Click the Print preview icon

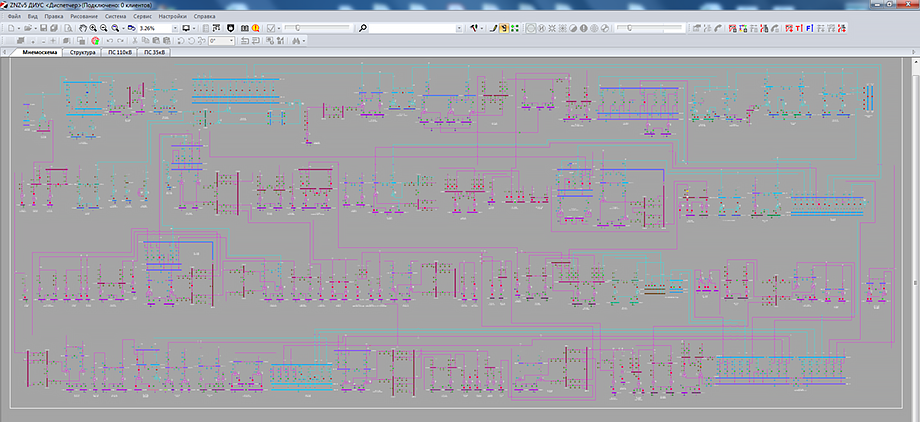pos(68,28)
